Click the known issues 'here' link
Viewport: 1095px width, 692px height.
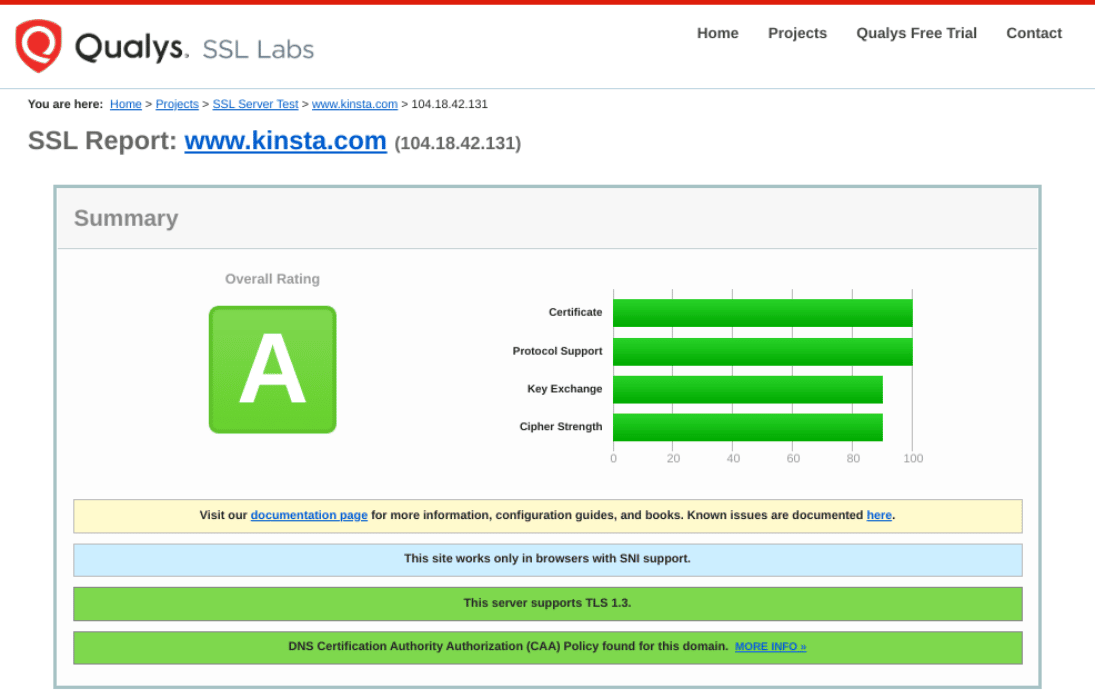coord(879,515)
